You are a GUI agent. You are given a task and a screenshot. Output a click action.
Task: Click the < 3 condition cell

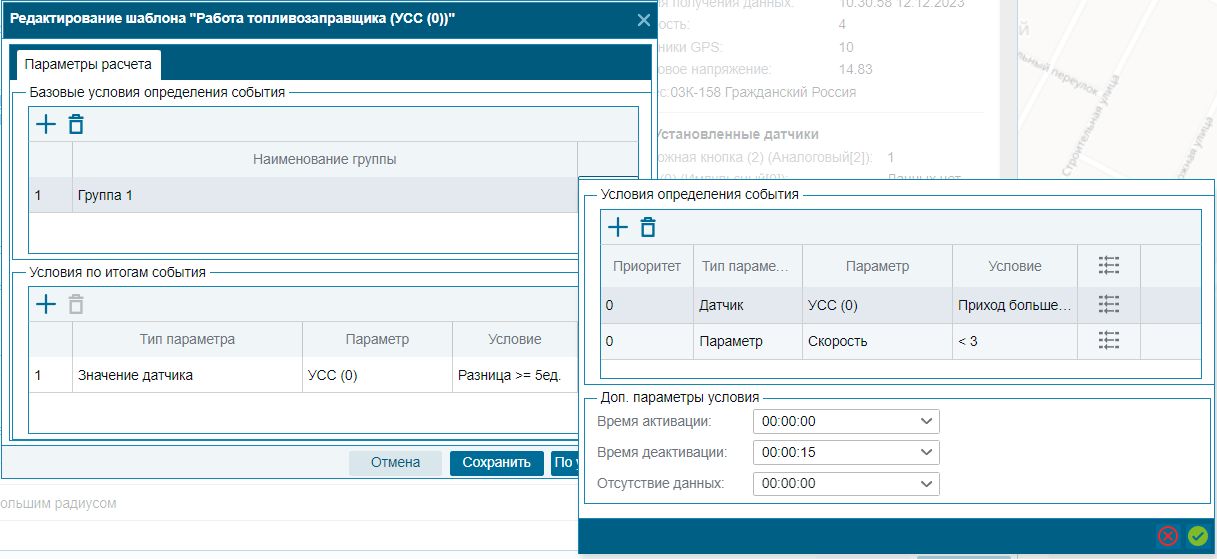tap(1015, 341)
